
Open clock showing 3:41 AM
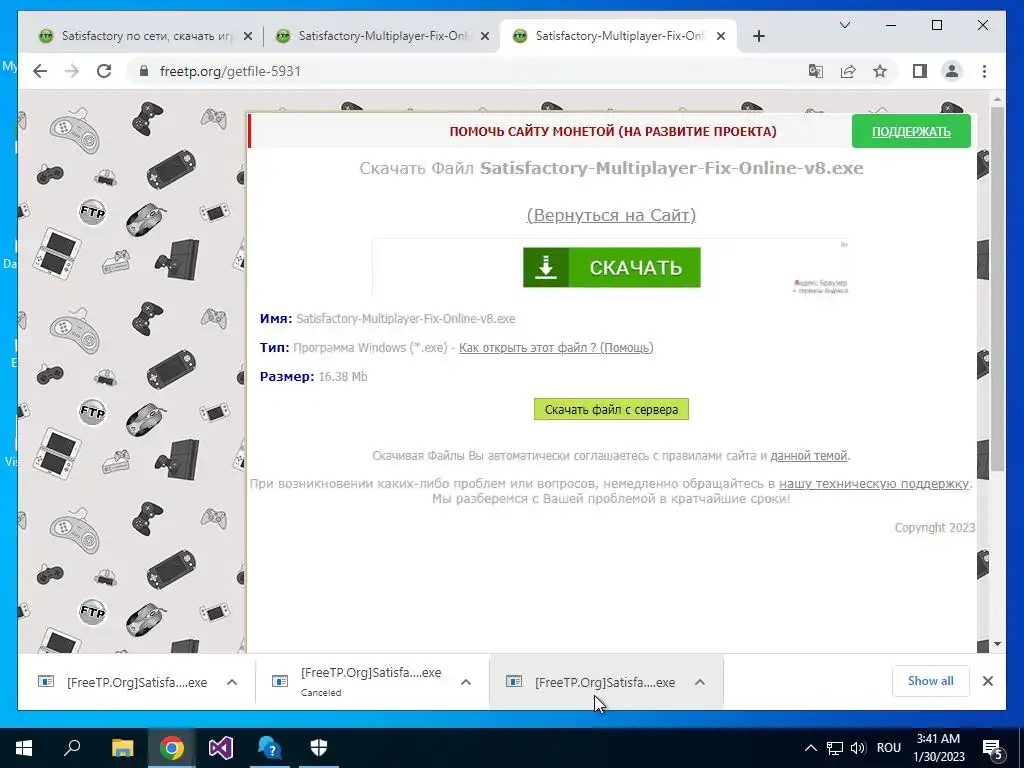938,748
